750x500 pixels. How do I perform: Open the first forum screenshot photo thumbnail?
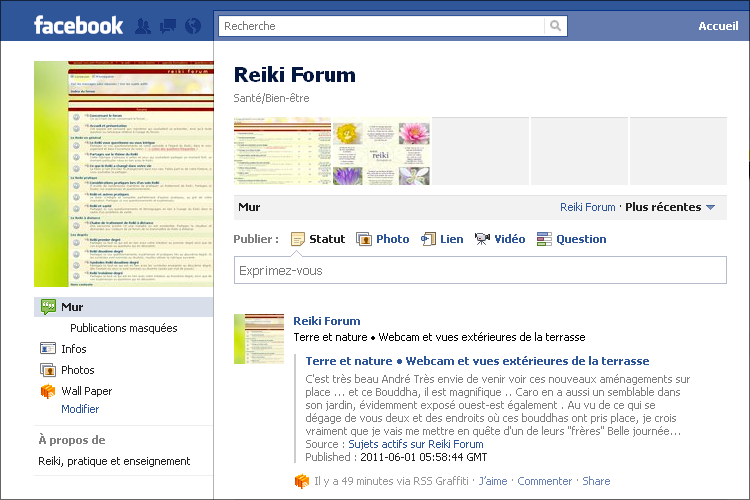(282, 151)
